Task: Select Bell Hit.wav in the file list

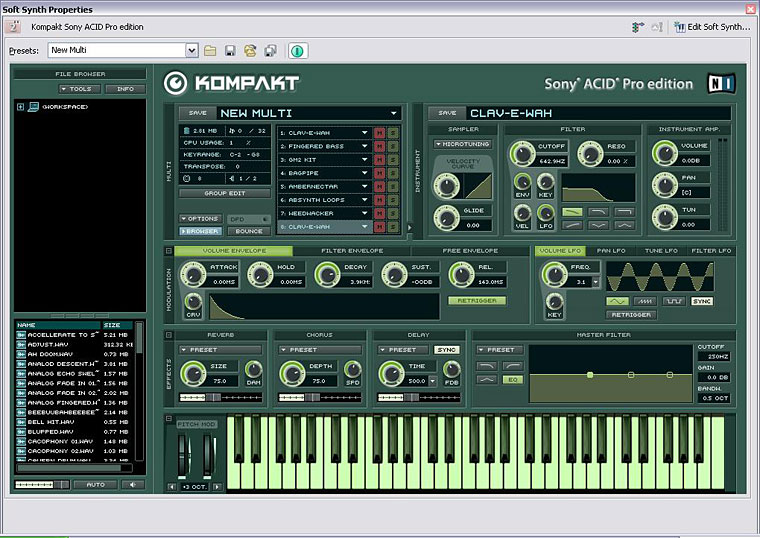Action: pyautogui.click(x=74, y=422)
